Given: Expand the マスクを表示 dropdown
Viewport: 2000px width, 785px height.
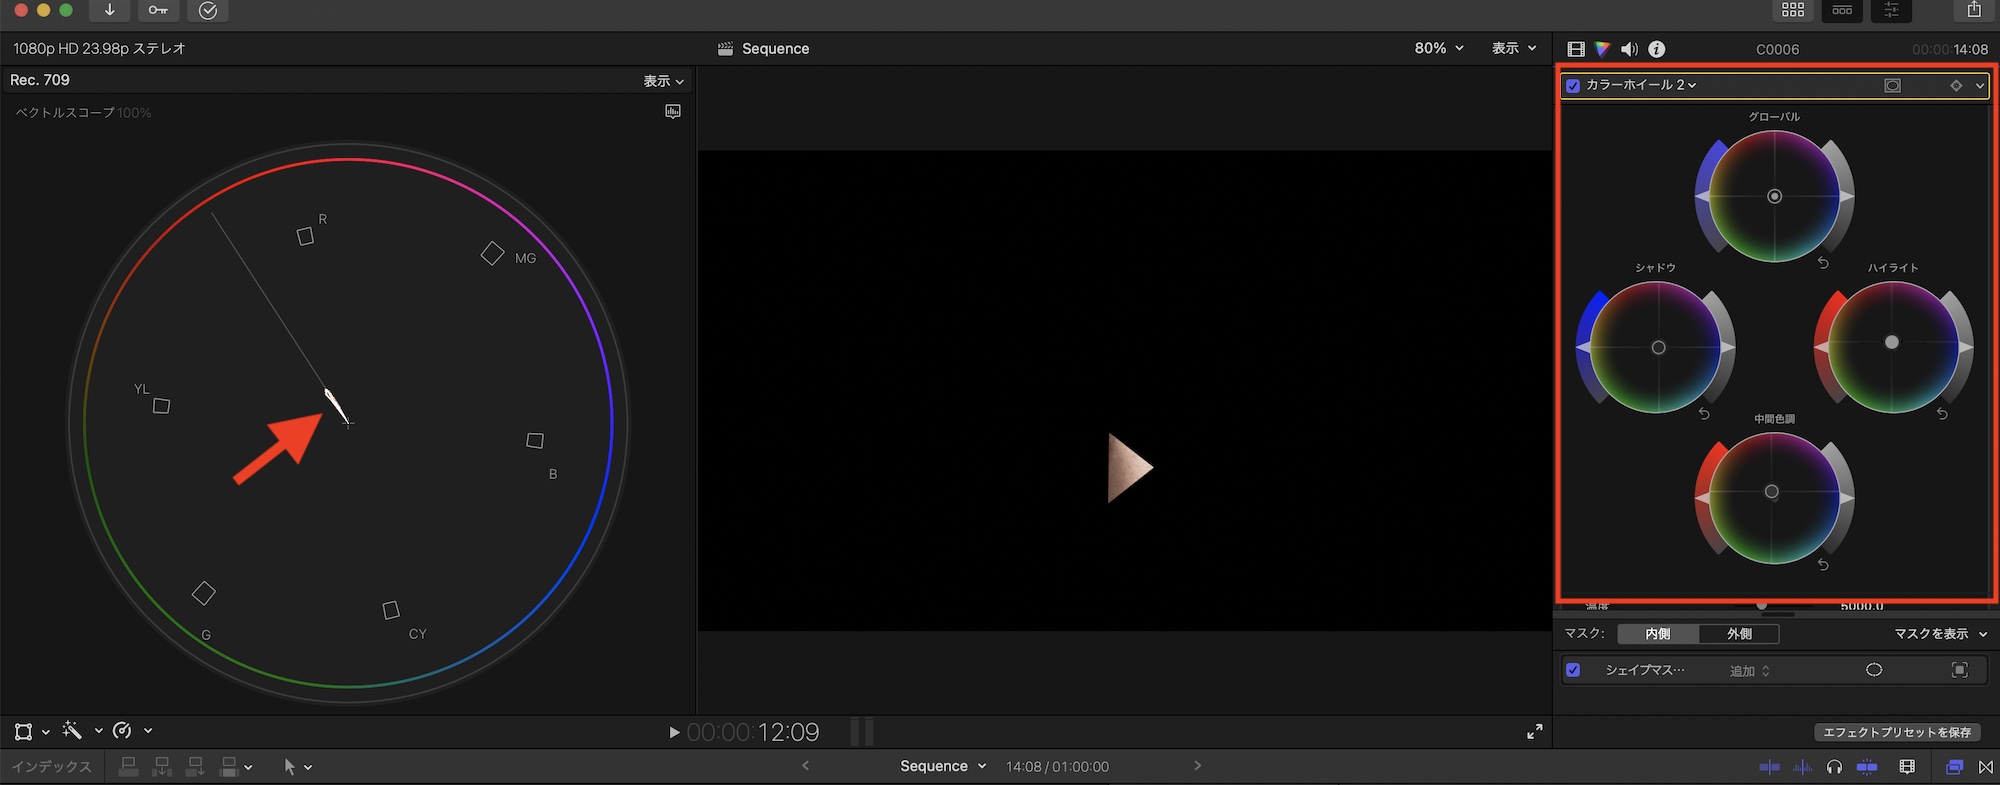Looking at the screenshot, I should pyautogui.click(x=1940, y=634).
